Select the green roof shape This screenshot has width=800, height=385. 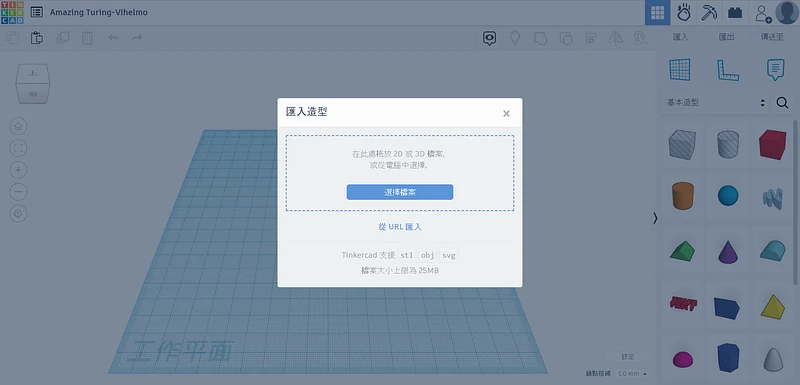(x=682, y=251)
